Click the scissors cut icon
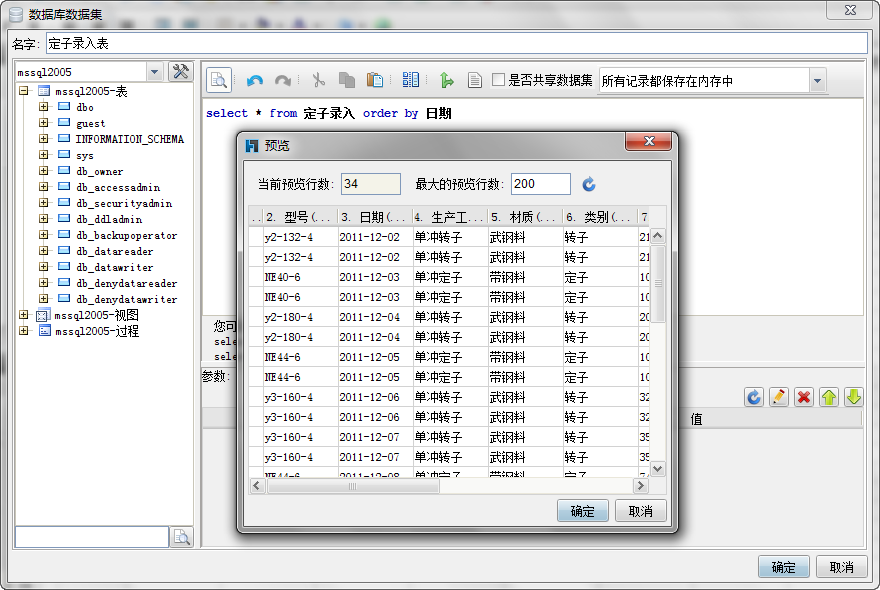 click(318, 80)
